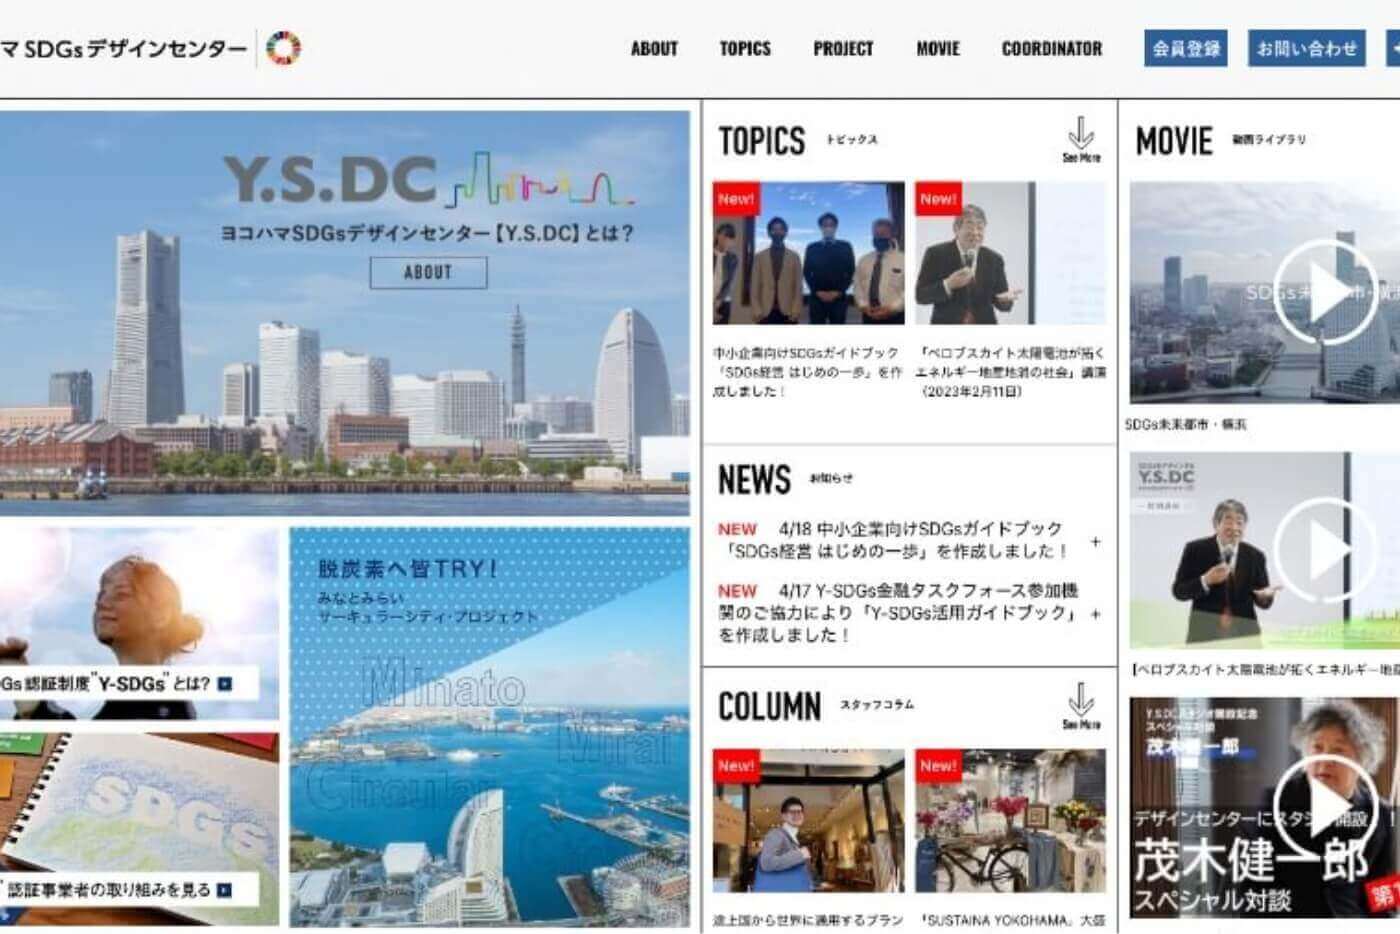
Task: Click the arrow icon beside 認証事業者の取り組みを見る
Action: pos(225,889)
